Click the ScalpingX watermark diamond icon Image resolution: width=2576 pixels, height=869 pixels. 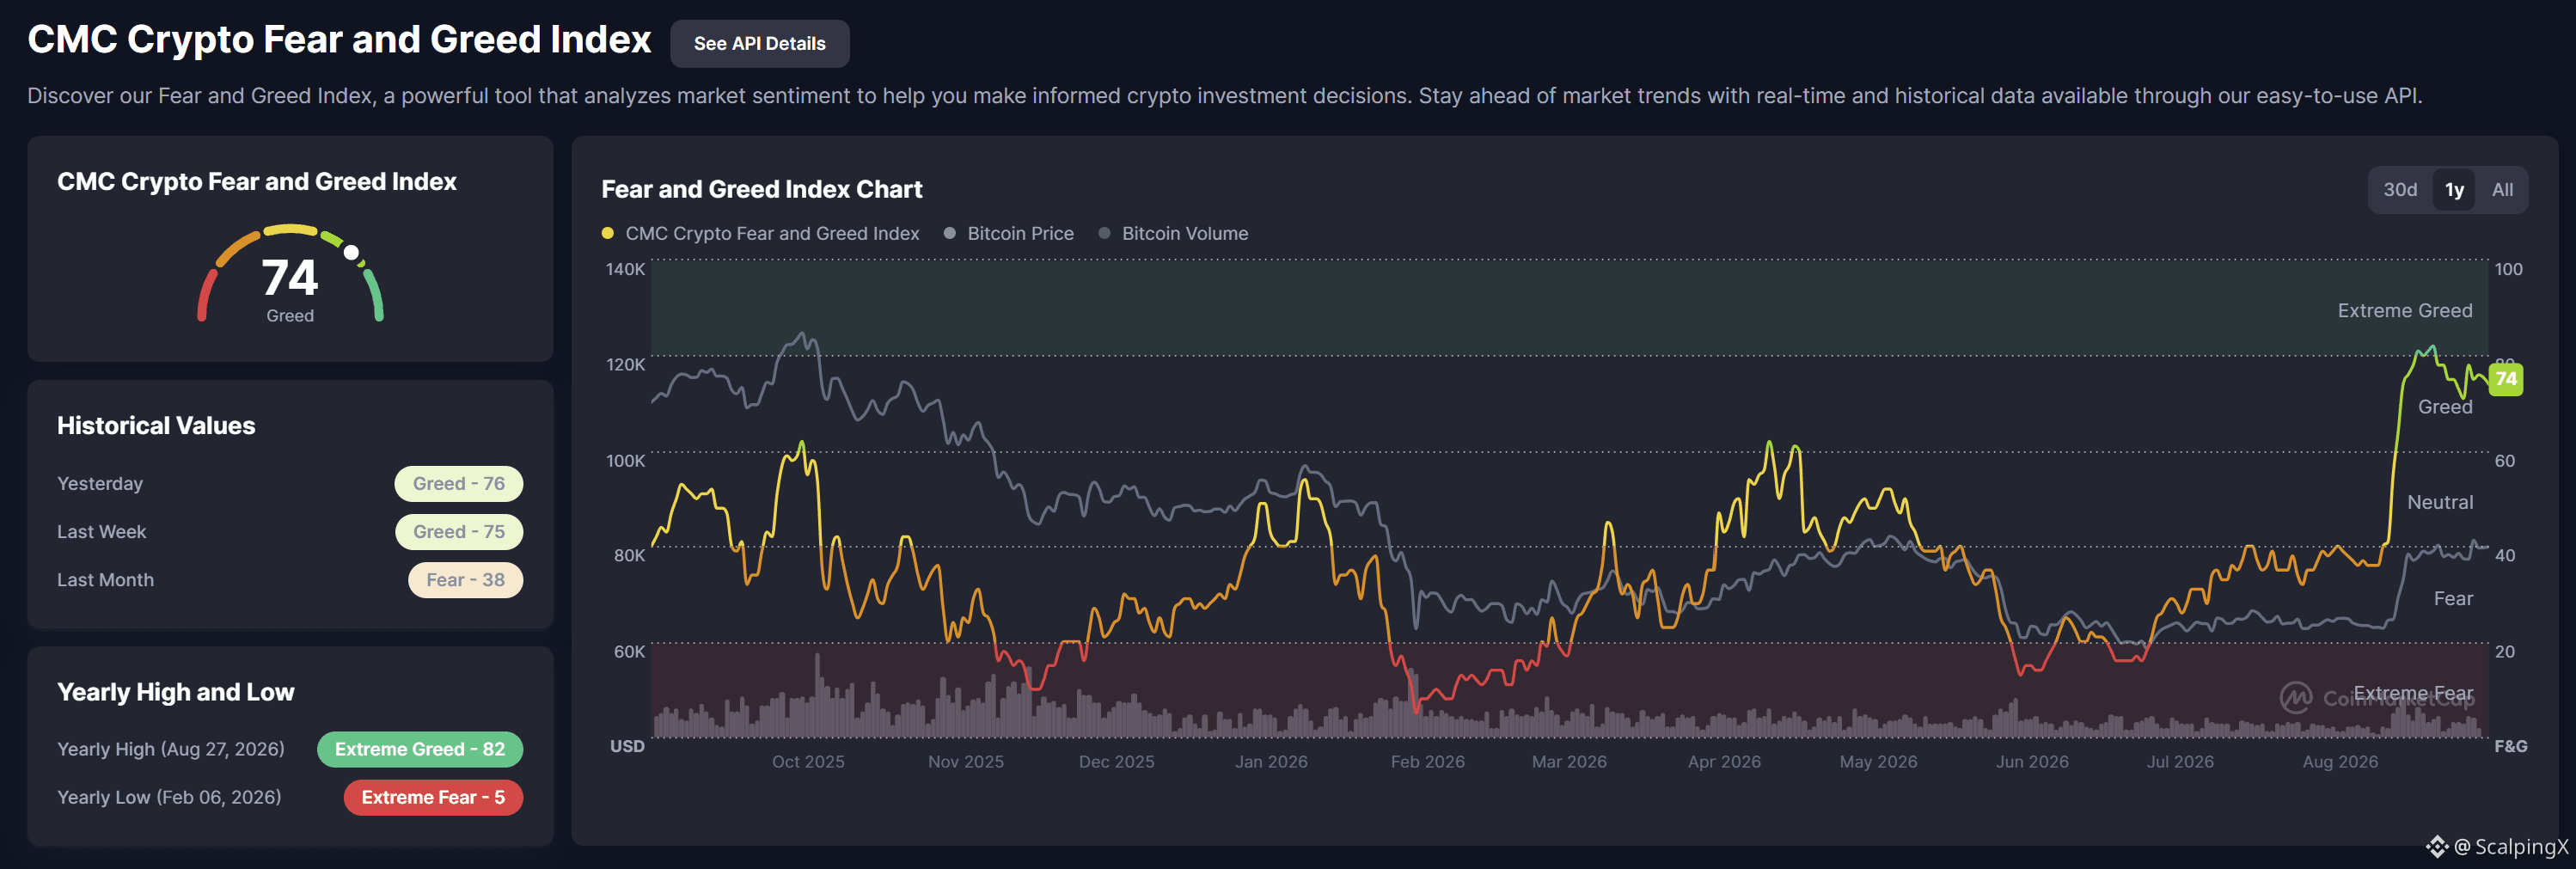[x=2437, y=847]
